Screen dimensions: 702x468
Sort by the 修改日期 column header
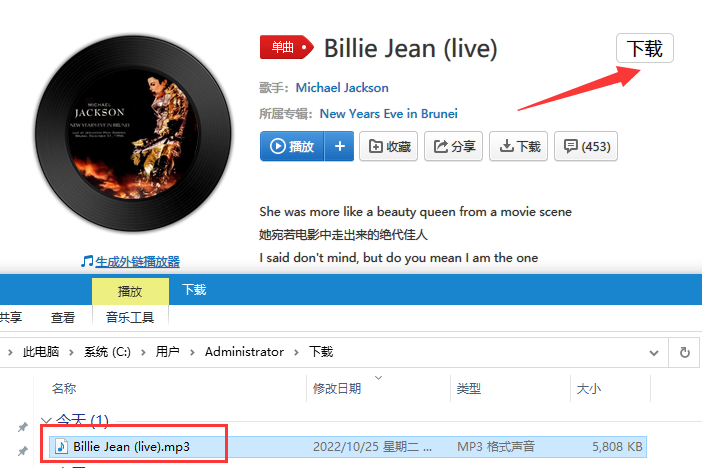coord(337,388)
